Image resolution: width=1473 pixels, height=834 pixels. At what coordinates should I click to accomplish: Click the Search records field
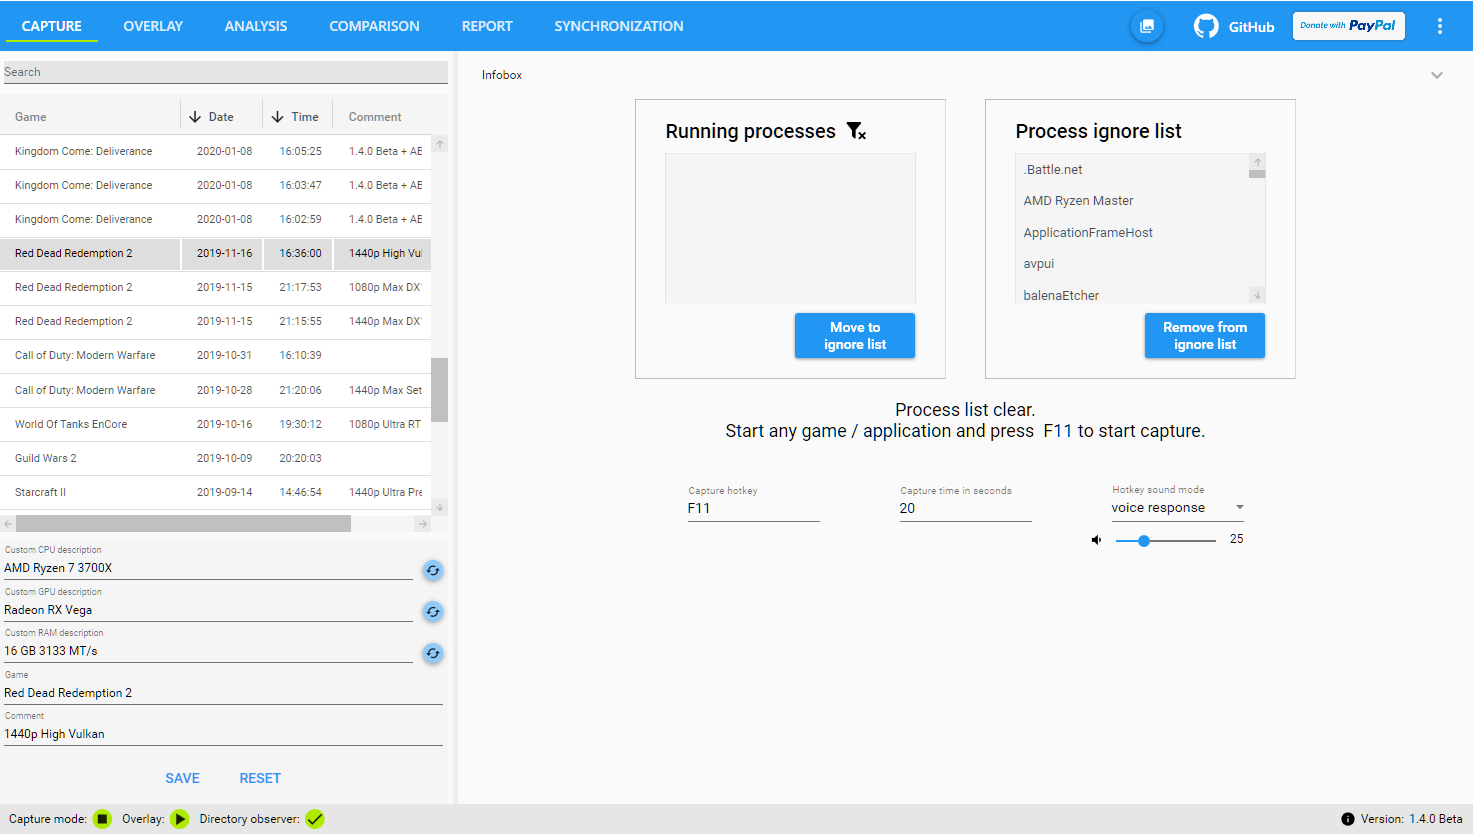point(225,72)
